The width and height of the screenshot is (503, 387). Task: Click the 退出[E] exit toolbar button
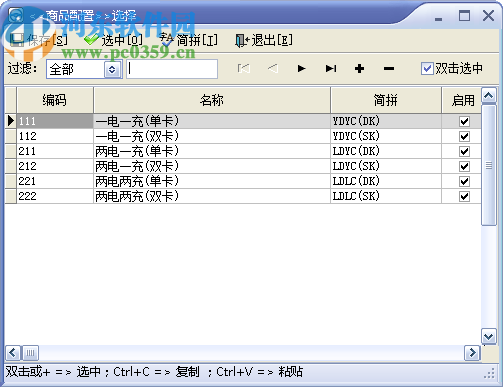point(264,40)
